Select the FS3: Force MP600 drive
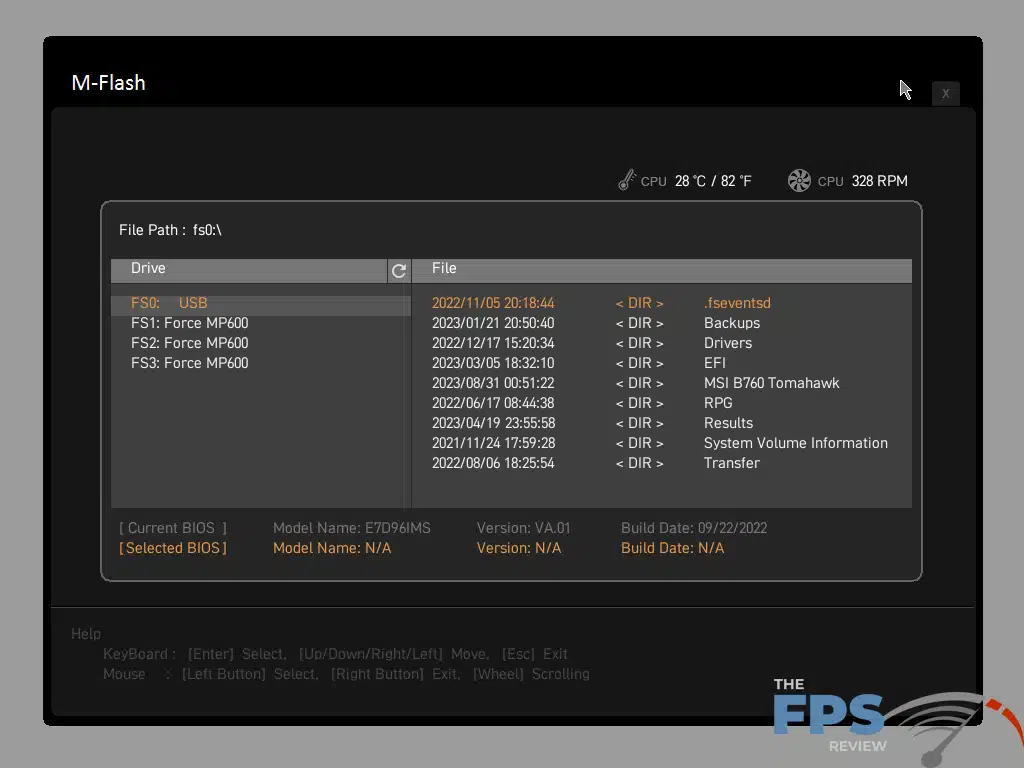Image resolution: width=1024 pixels, height=768 pixels. (189, 363)
